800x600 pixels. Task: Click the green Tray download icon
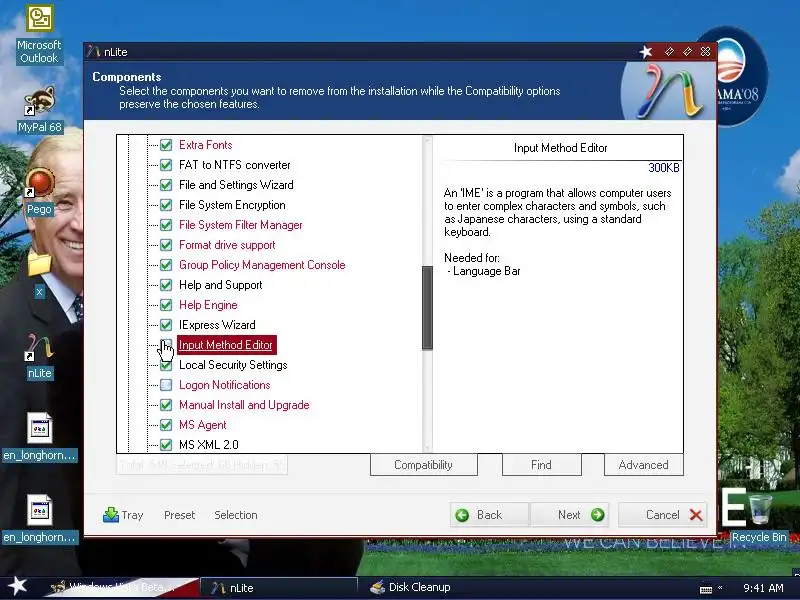click(x=110, y=514)
